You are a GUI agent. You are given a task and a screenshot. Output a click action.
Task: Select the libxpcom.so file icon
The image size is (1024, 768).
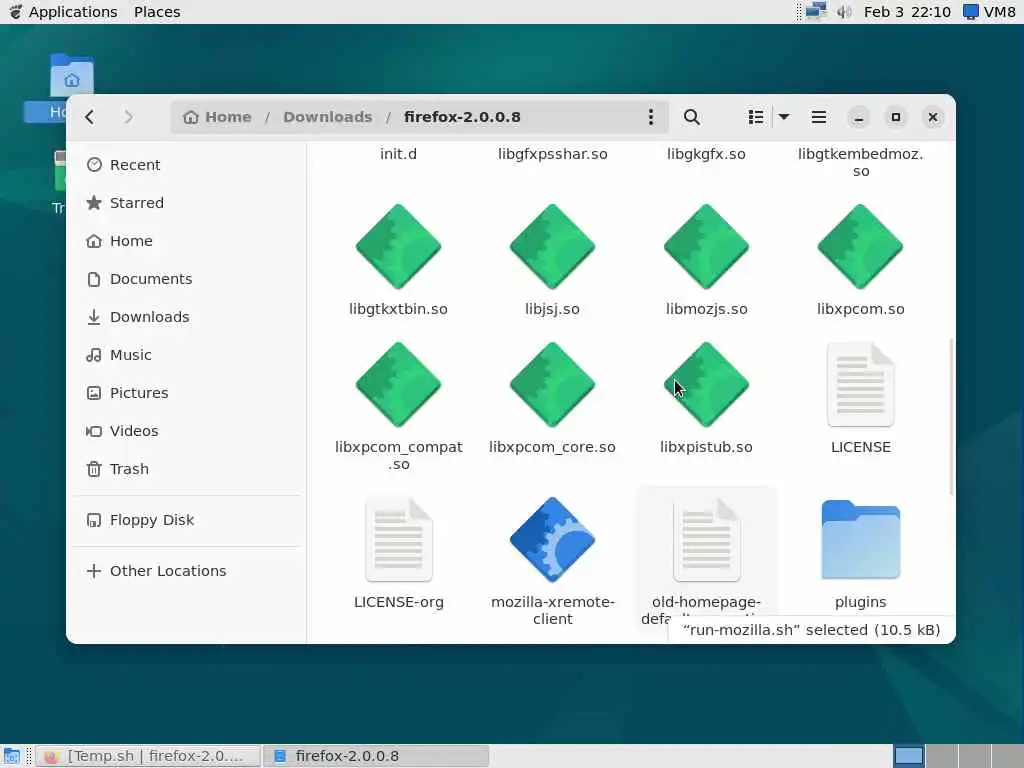[860, 247]
